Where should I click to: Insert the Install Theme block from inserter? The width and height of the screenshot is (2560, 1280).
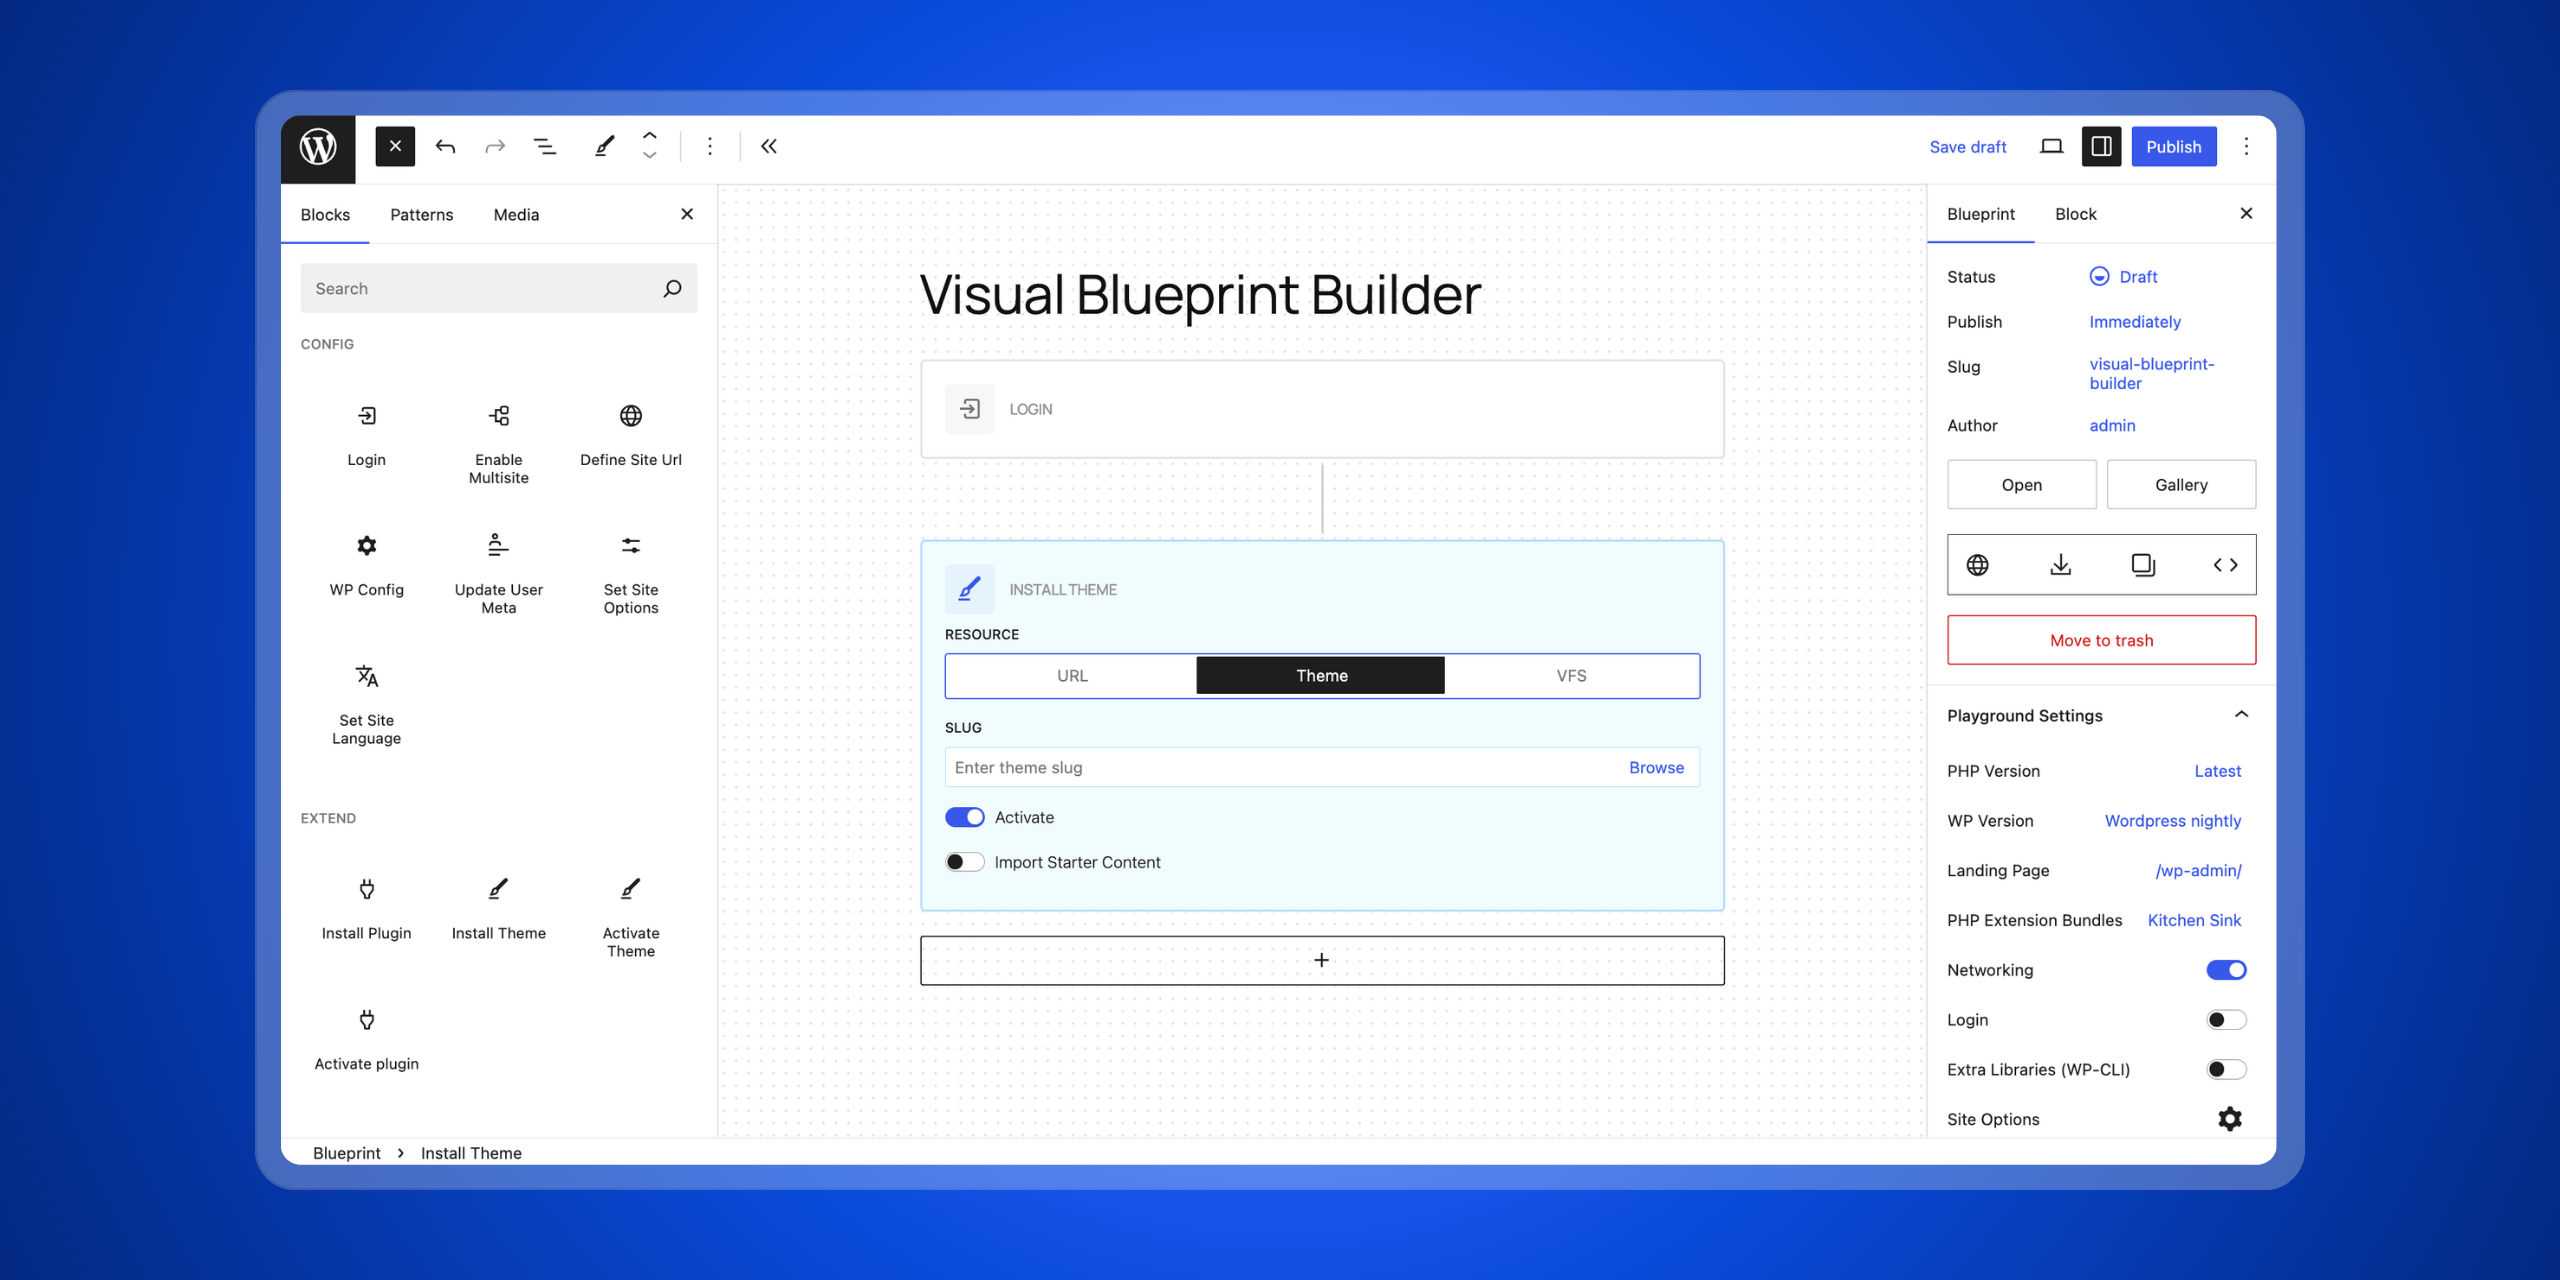coord(498,910)
